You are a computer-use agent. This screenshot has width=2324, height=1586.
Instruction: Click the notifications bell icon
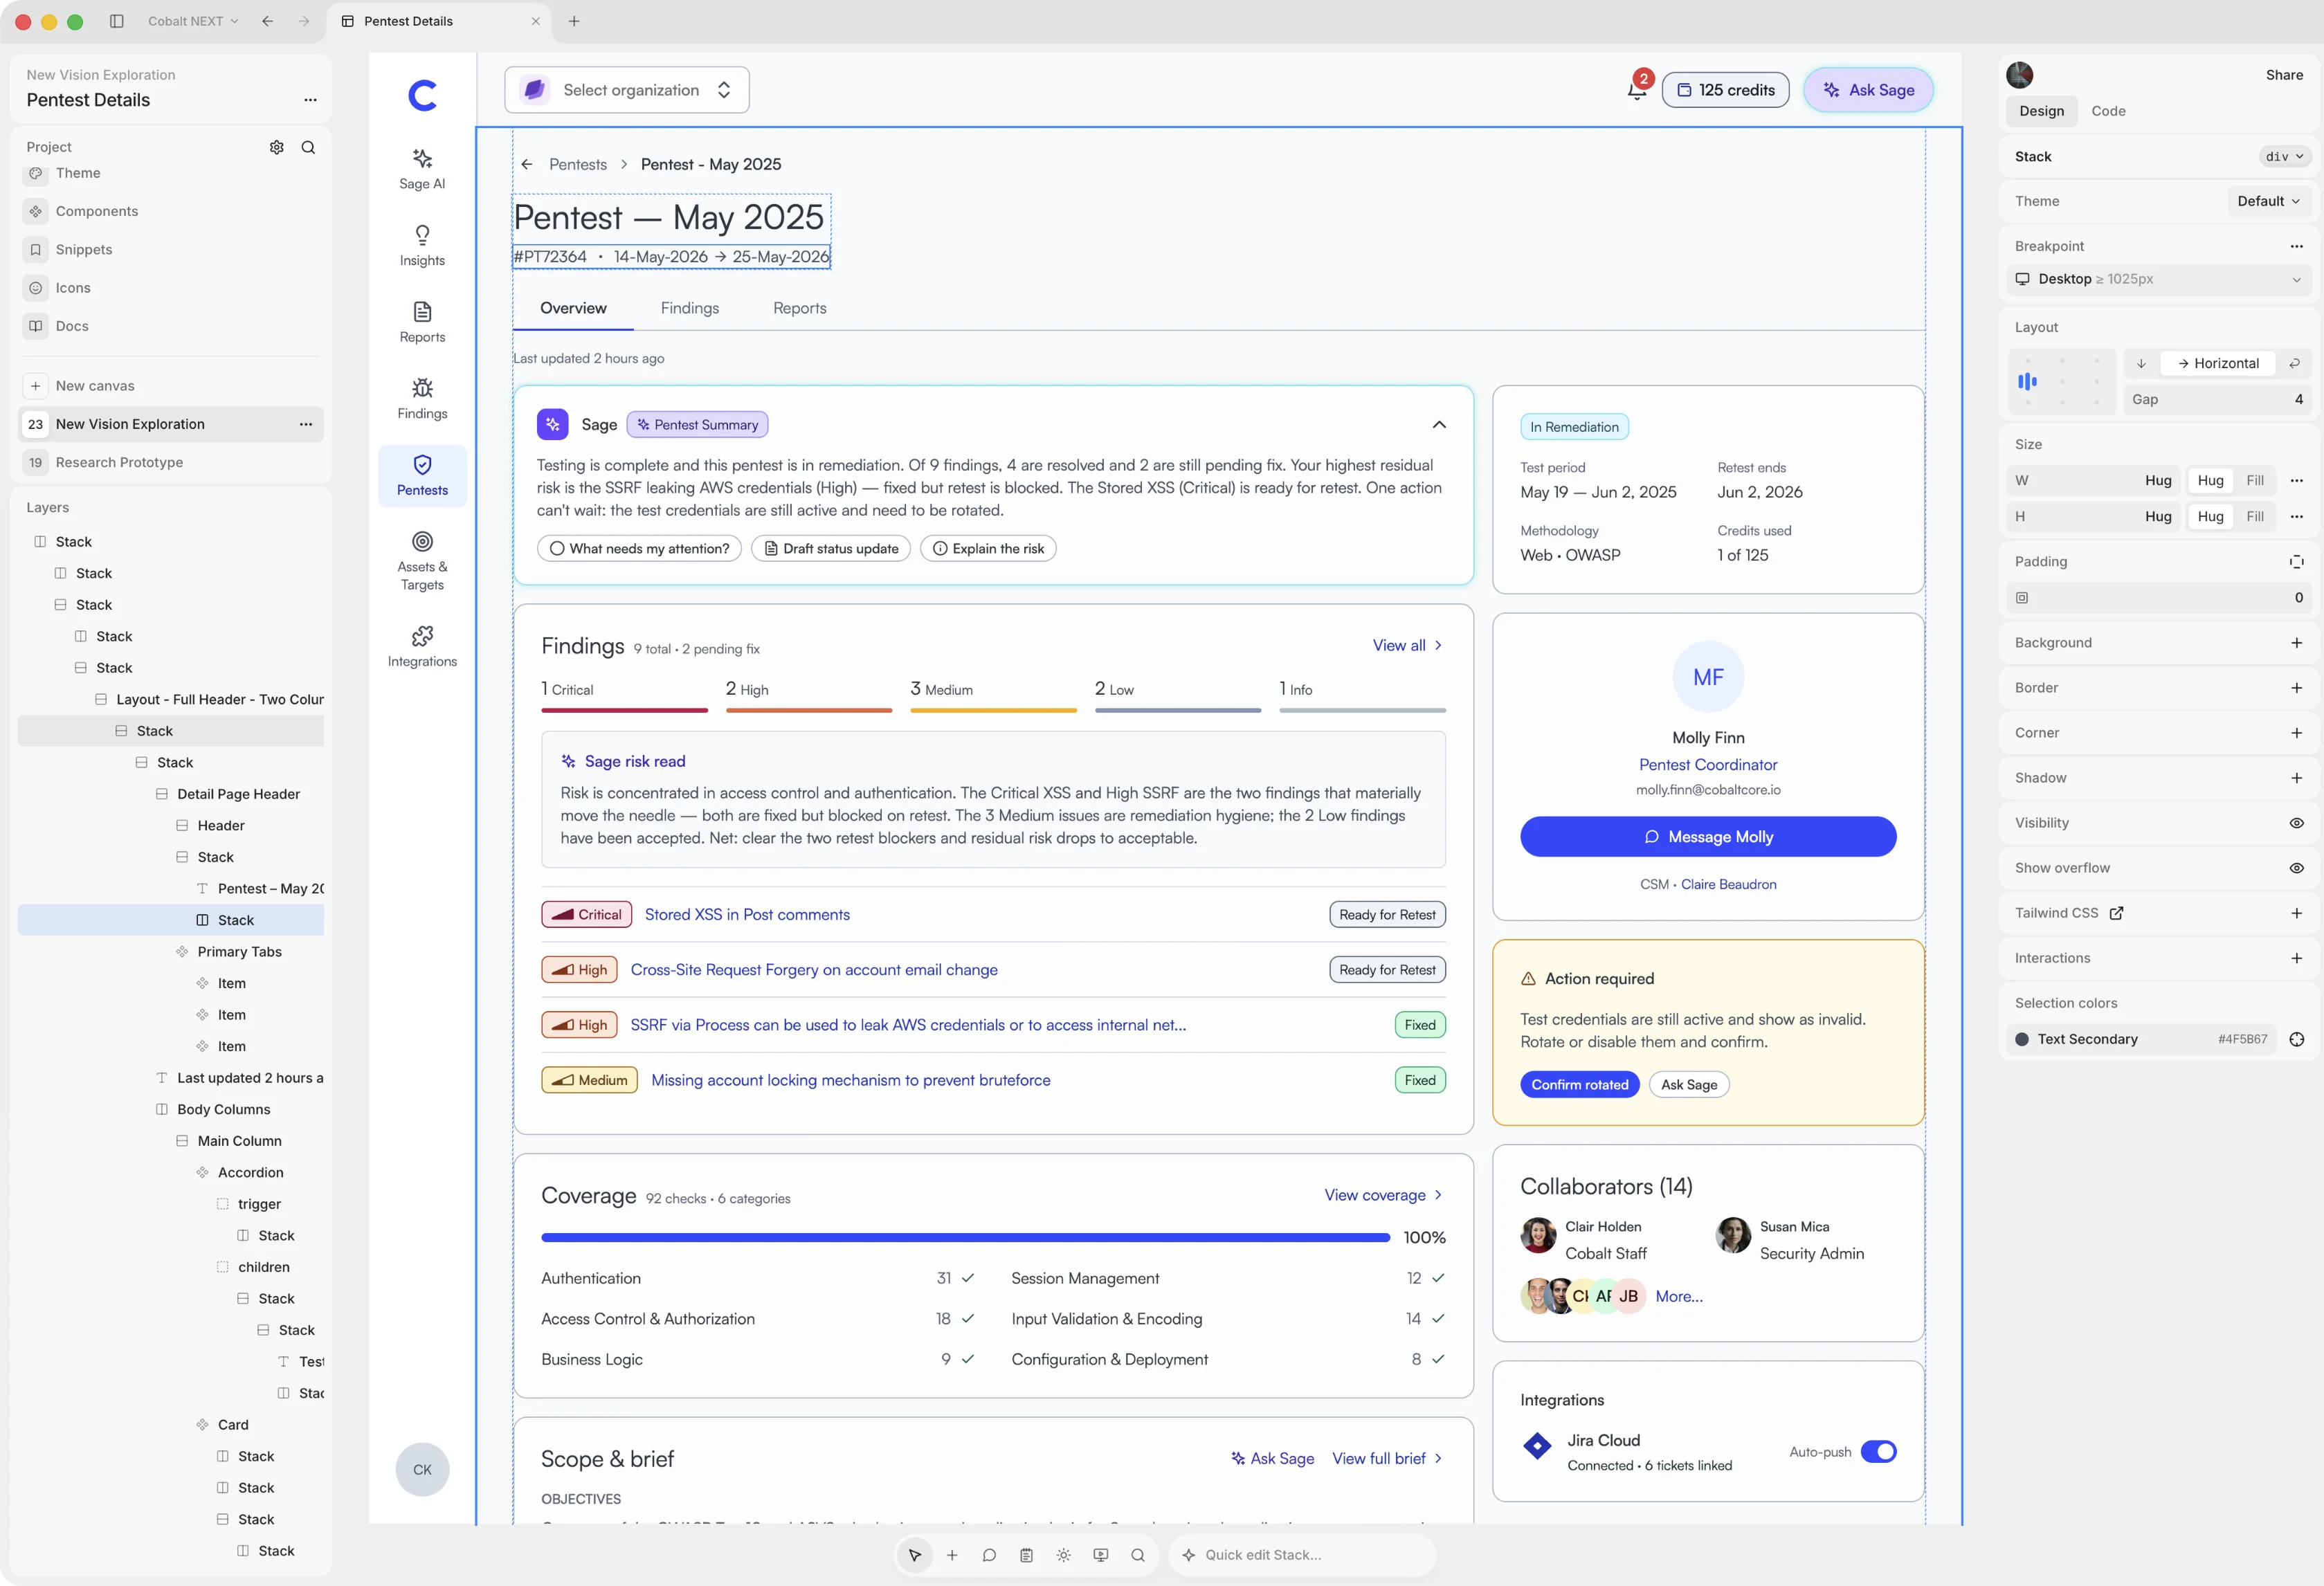tap(1637, 90)
